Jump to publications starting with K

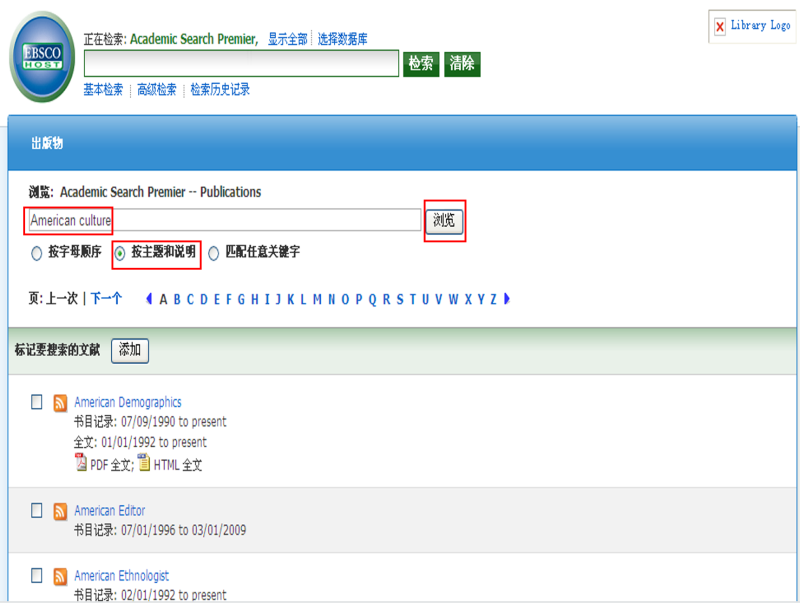tap(290, 299)
